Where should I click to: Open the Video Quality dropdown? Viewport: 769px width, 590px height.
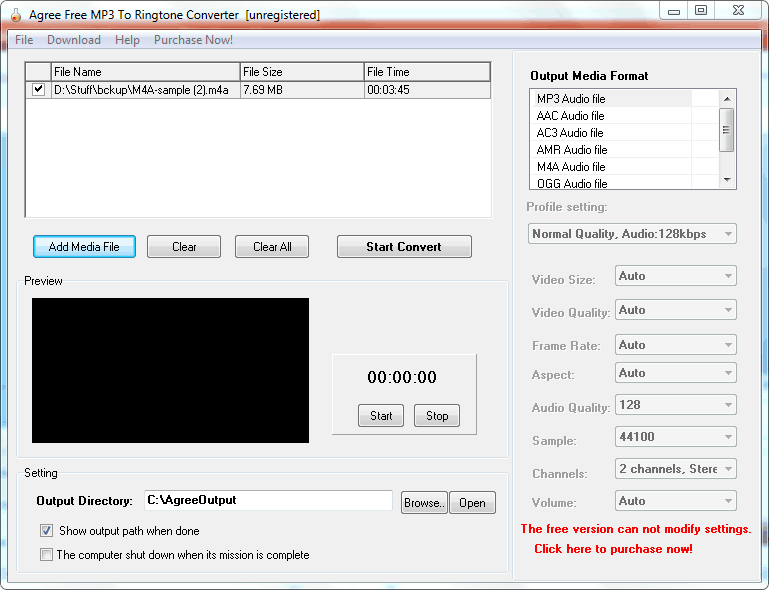click(676, 310)
